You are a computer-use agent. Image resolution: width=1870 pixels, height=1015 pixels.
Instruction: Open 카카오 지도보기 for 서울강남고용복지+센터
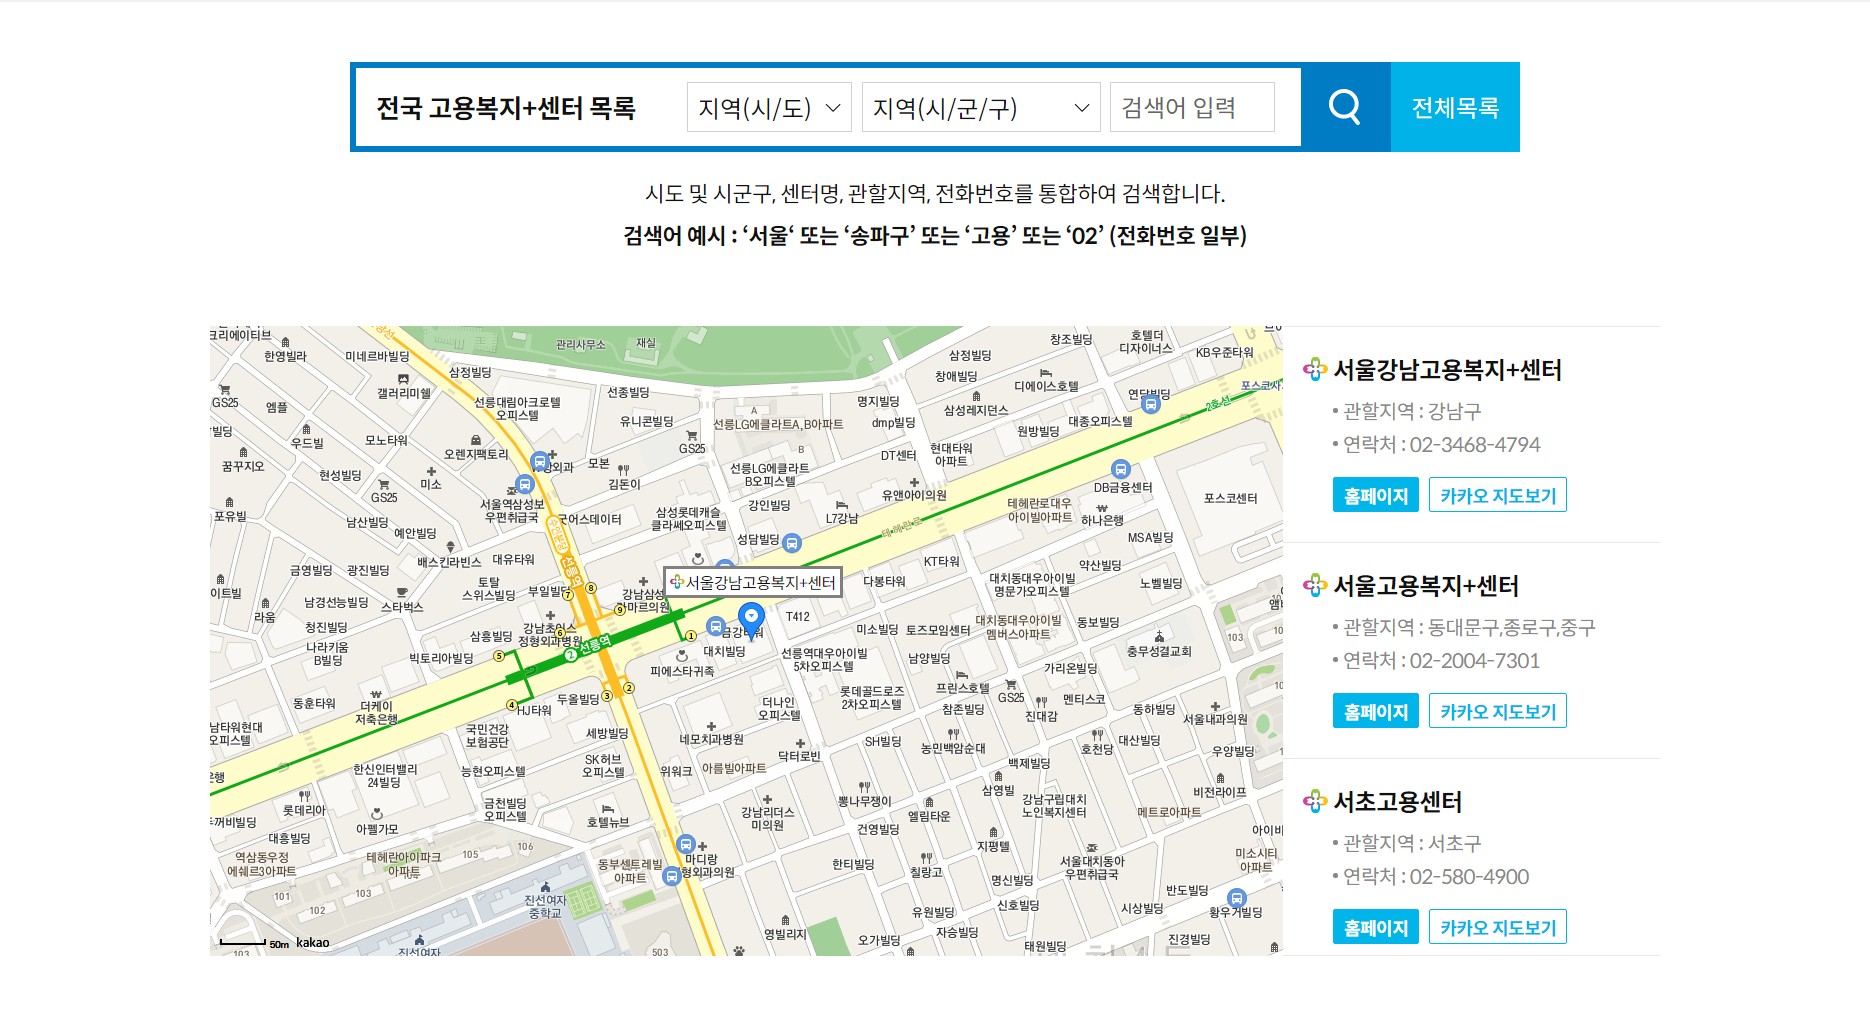1497,495
